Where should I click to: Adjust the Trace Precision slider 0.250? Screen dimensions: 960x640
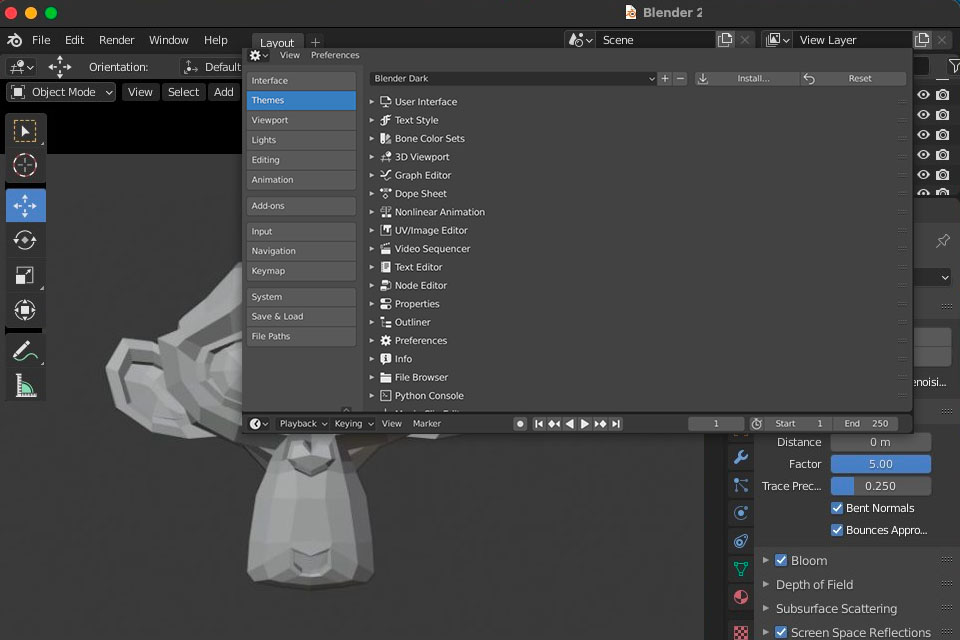[x=880, y=486]
